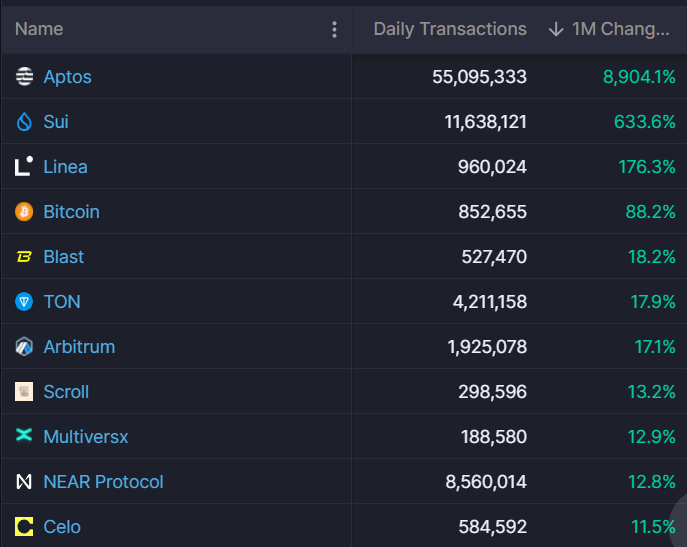Viewport: 687px width, 547px height.
Task: Open the NEAR Protocol chain link
Action: [103, 482]
